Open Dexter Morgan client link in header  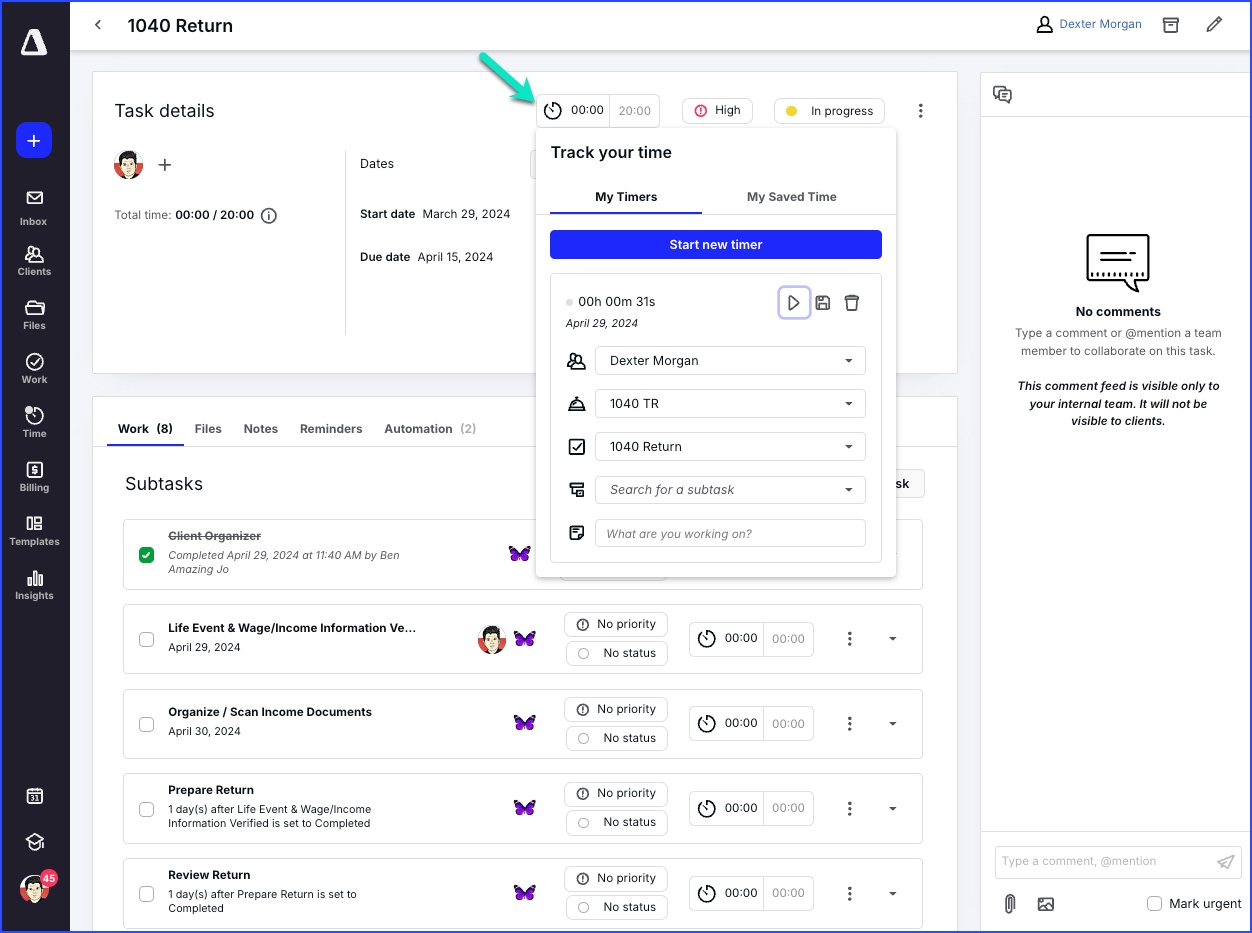coord(1100,25)
